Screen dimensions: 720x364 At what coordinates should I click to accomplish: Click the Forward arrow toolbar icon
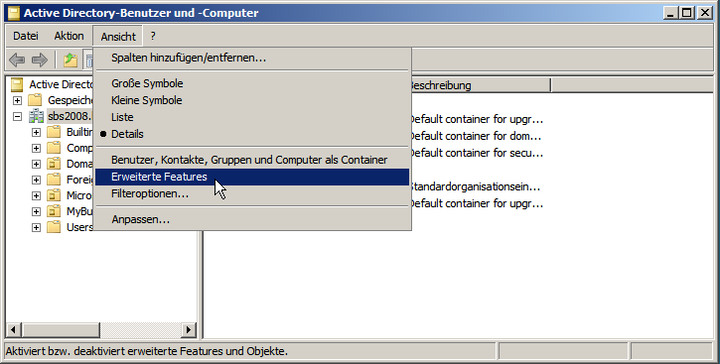[x=39, y=60]
